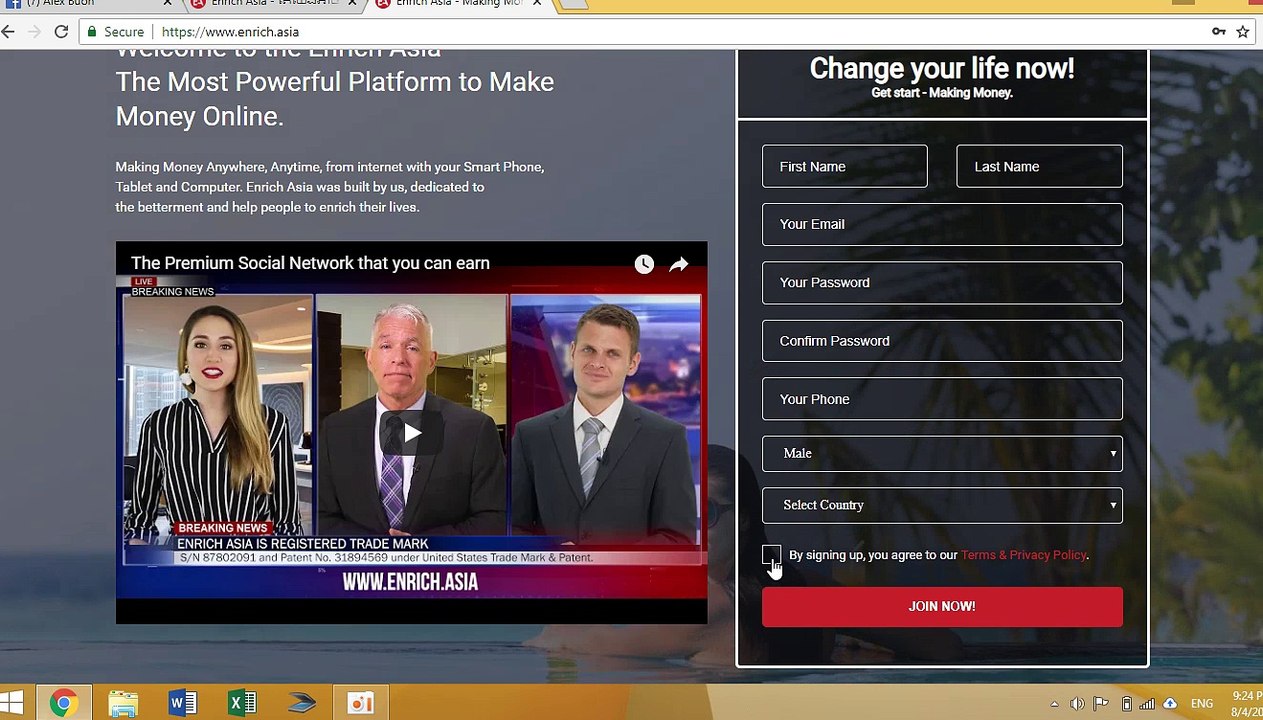
Task: Open the scanner app in the taskbar
Action: click(x=302, y=703)
